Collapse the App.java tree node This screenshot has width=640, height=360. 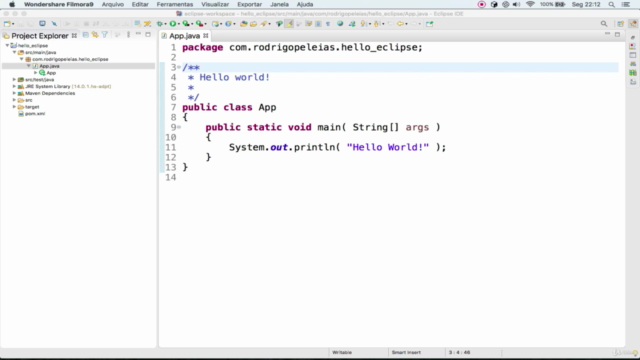click(28, 66)
